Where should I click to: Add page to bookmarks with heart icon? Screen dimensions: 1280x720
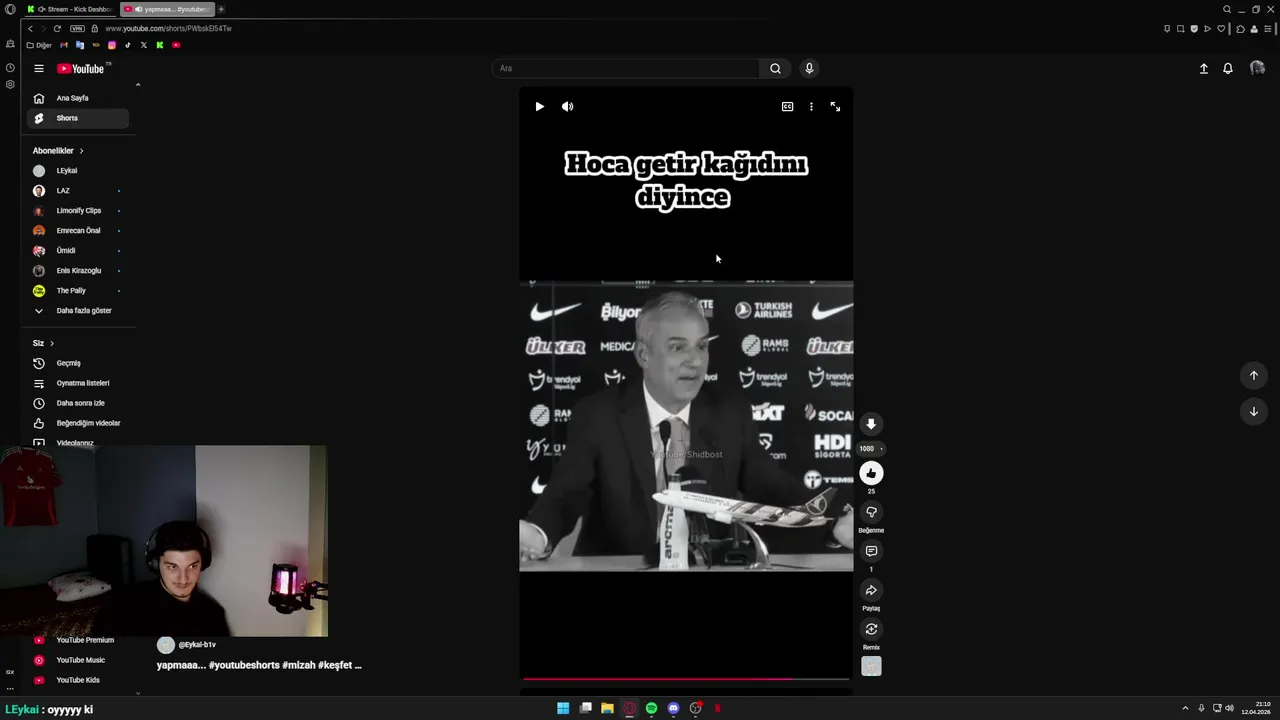tap(1221, 29)
